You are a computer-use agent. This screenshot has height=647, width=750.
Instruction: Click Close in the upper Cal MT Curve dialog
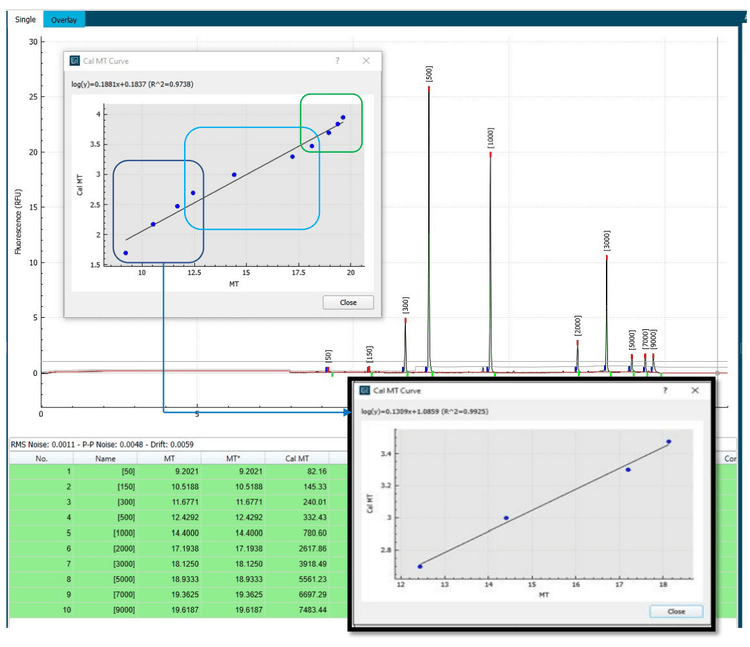point(347,302)
